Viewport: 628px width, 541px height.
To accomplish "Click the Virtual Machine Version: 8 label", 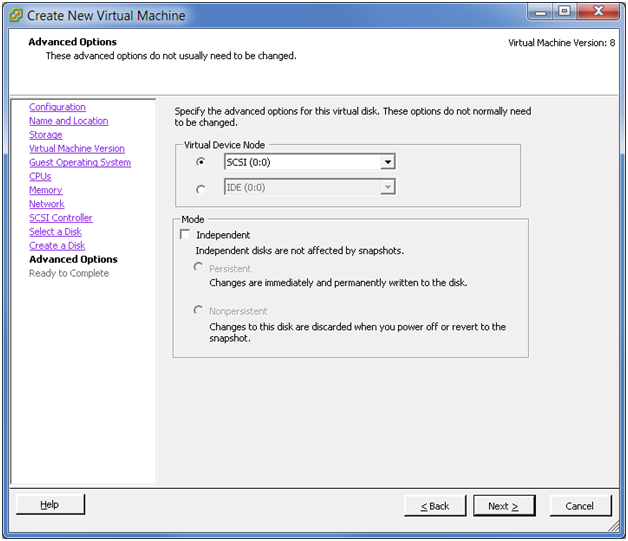I will 562,43.
